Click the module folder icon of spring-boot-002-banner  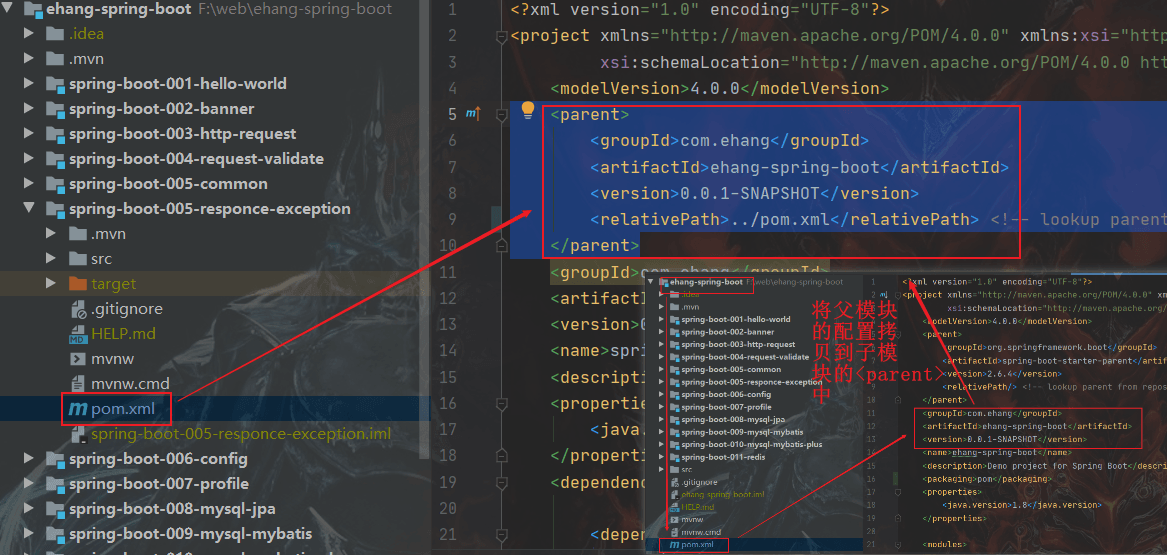55,109
